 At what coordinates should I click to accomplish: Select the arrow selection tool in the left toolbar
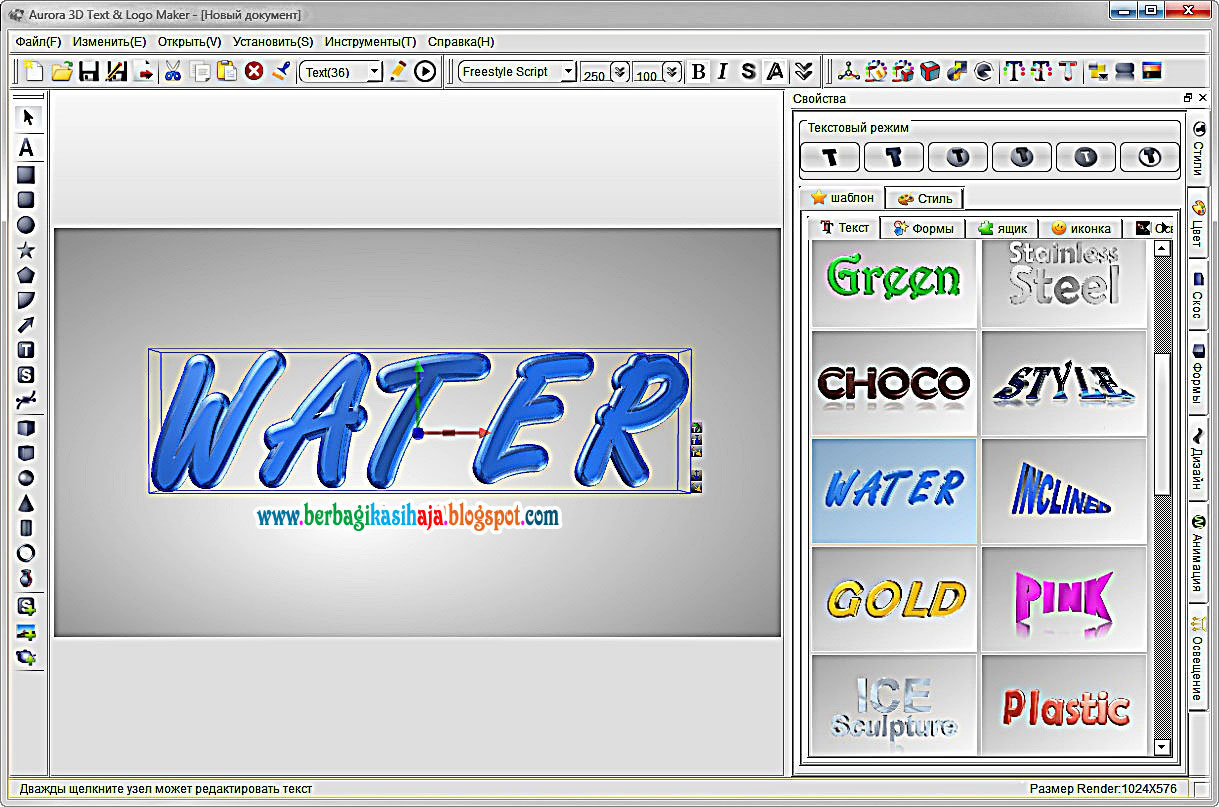pos(27,117)
